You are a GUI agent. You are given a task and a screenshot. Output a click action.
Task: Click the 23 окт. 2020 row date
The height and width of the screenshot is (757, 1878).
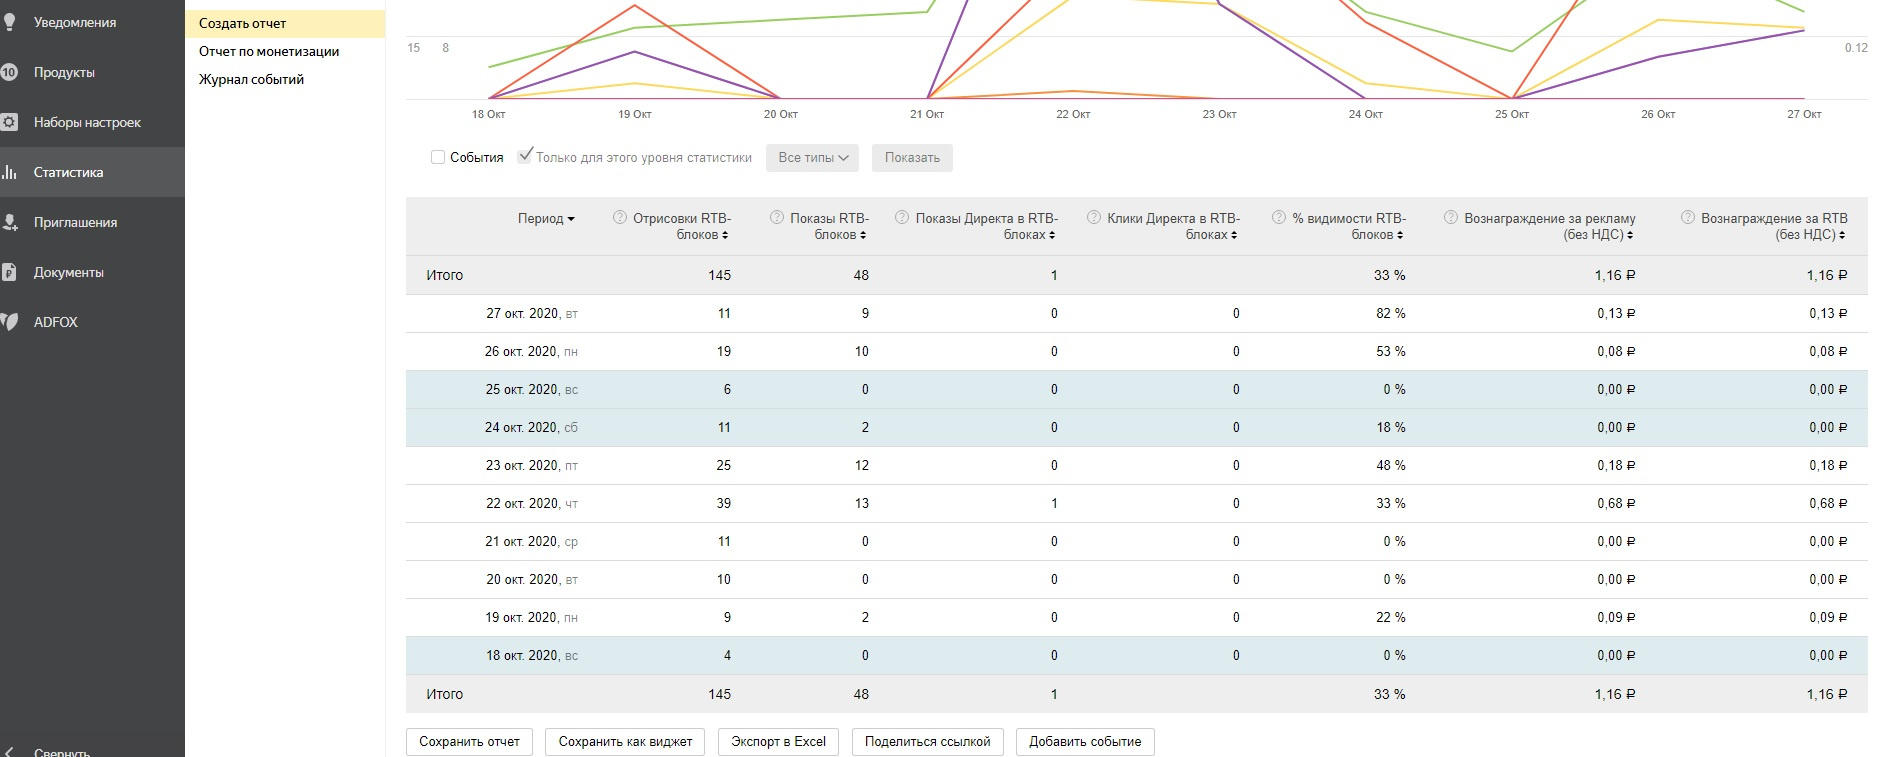(532, 465)
